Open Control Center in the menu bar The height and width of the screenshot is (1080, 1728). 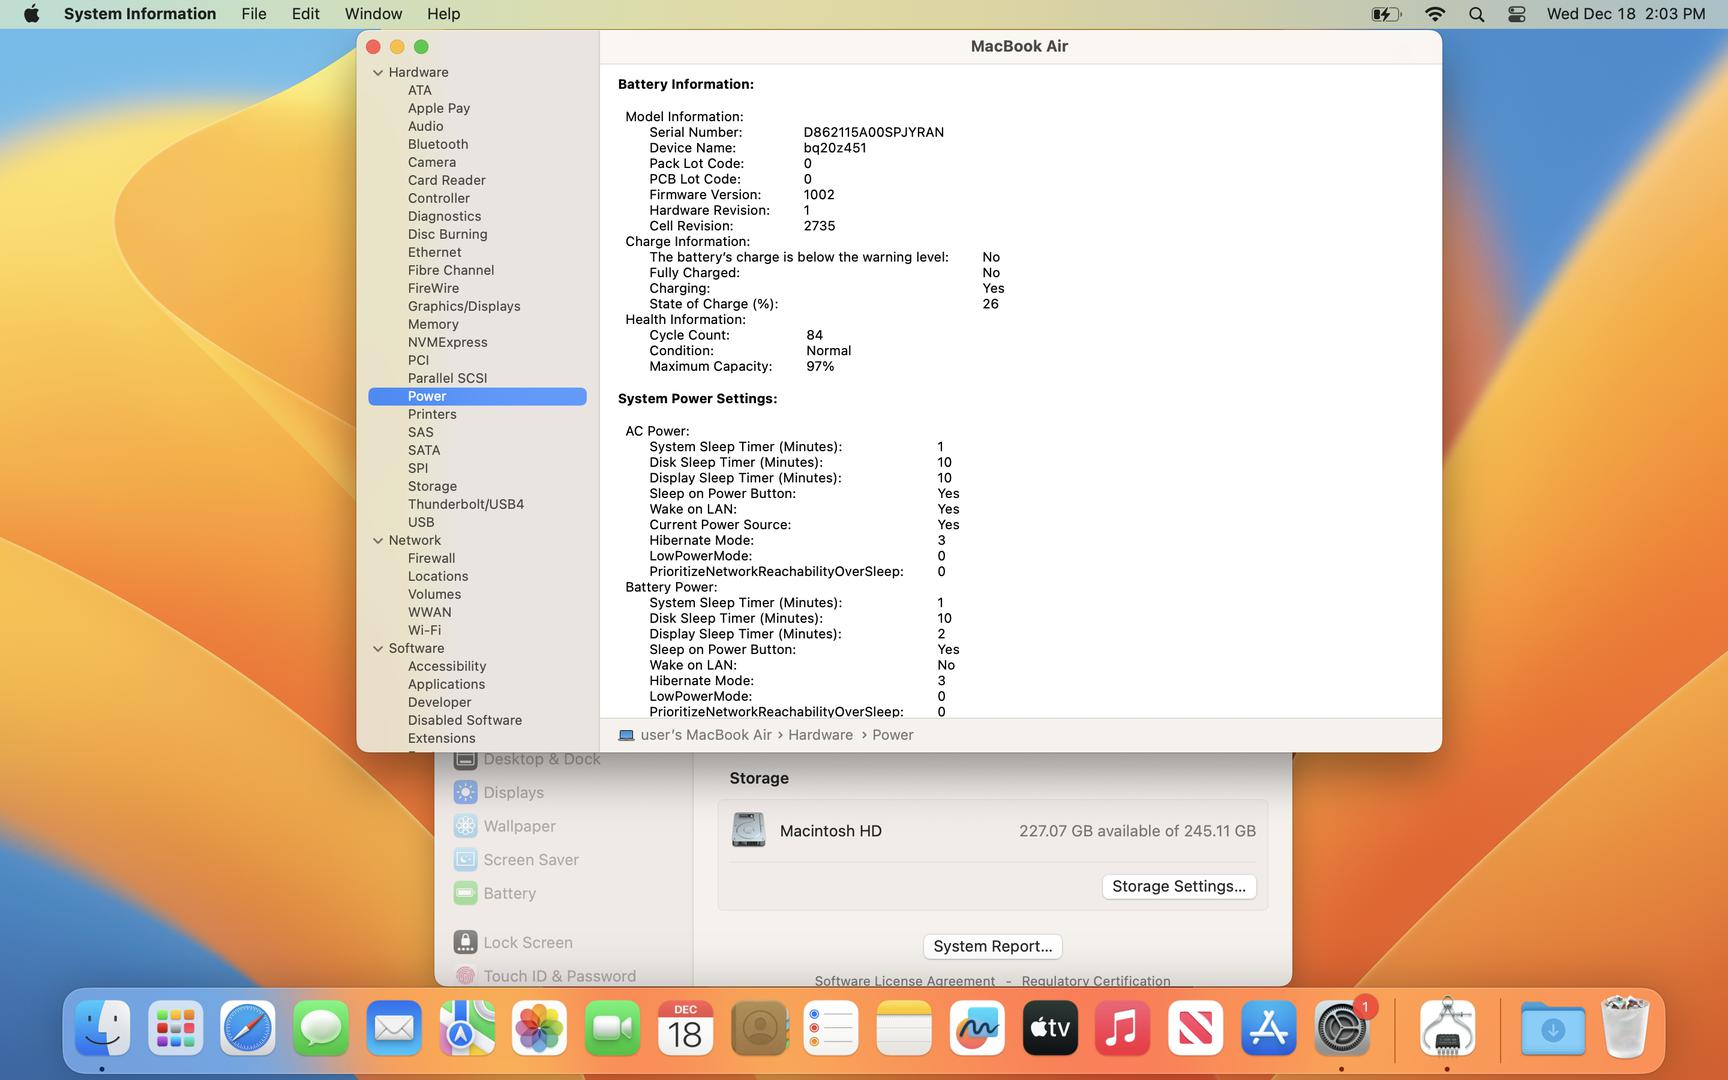(x=1516, y=14)
